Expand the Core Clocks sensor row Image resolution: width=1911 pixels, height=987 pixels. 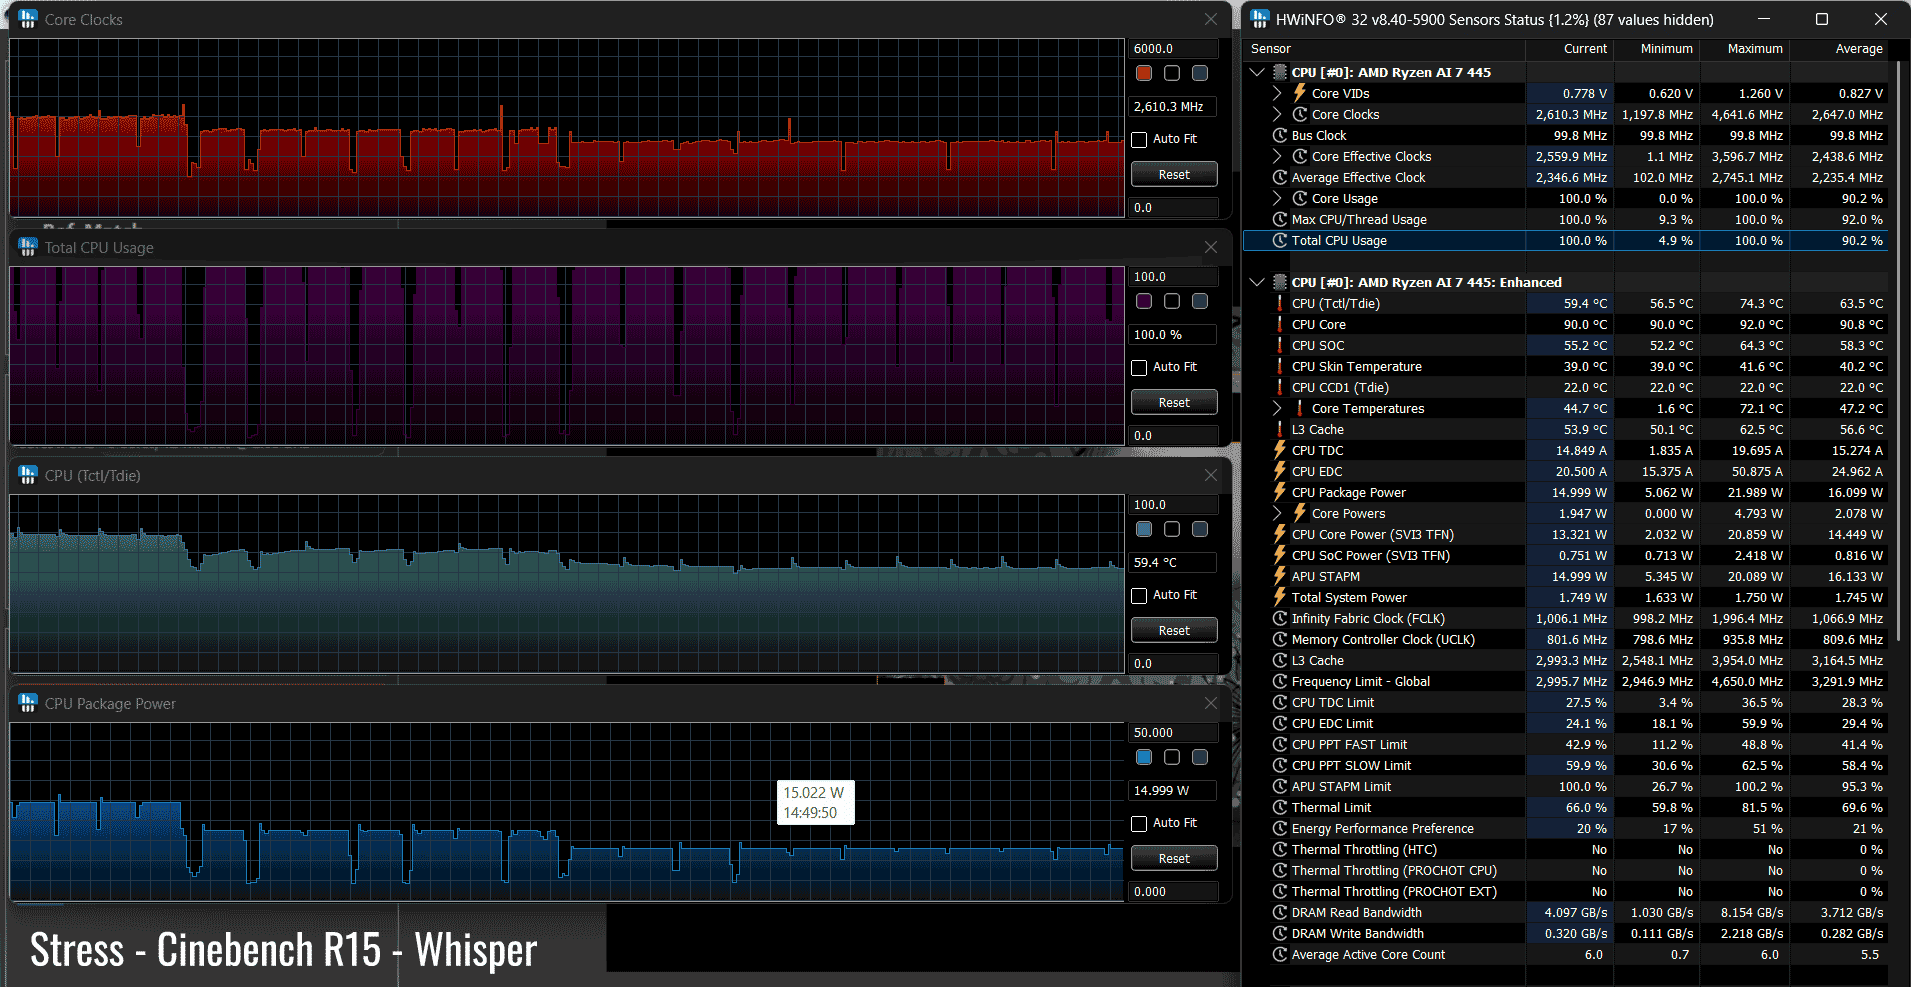click(x=1277, y=114)
